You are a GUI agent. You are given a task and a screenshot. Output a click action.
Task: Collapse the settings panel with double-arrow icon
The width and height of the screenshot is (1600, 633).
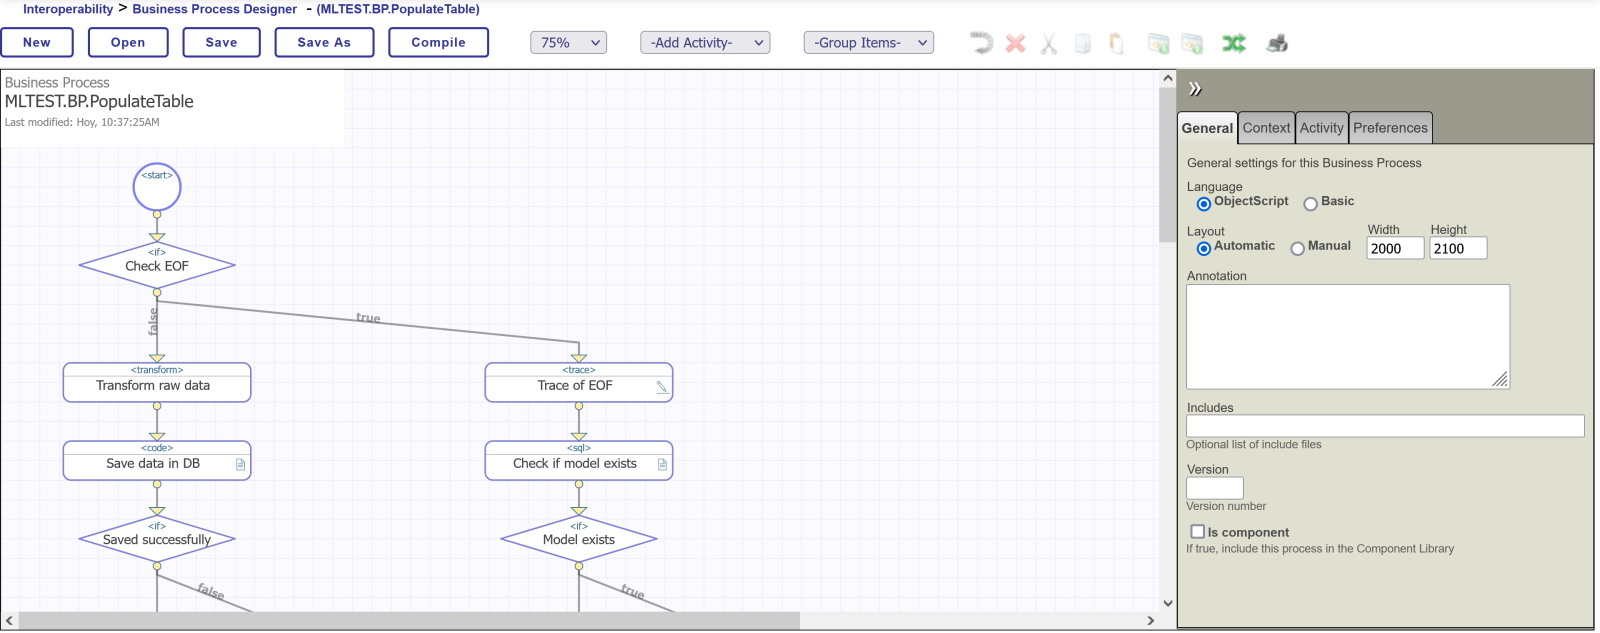click(1194, 89)
